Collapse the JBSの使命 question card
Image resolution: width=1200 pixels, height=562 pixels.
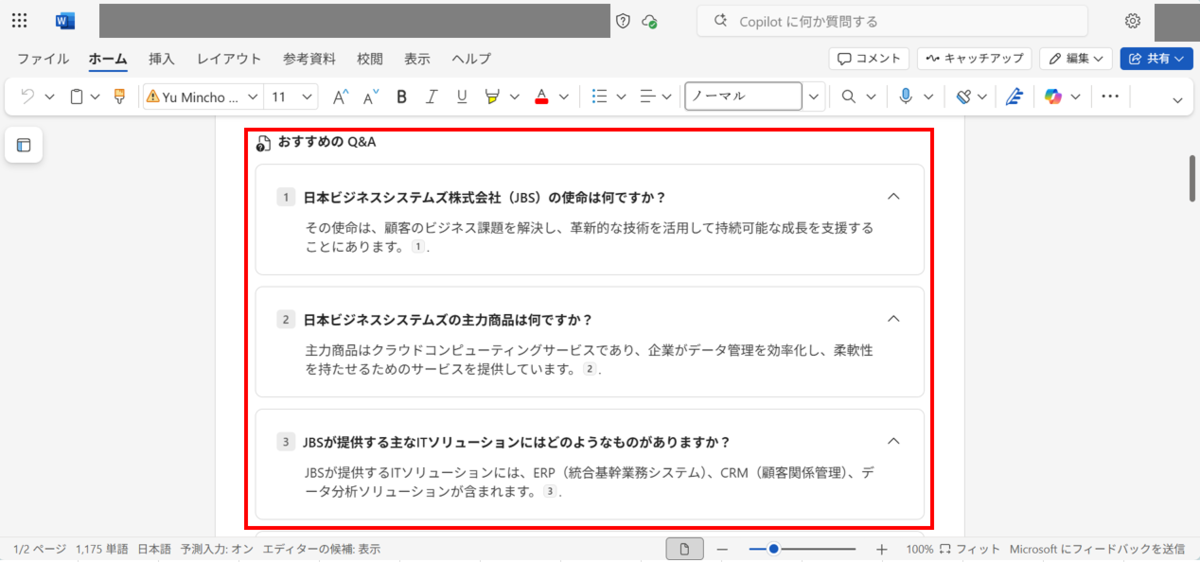click(894, 196)
